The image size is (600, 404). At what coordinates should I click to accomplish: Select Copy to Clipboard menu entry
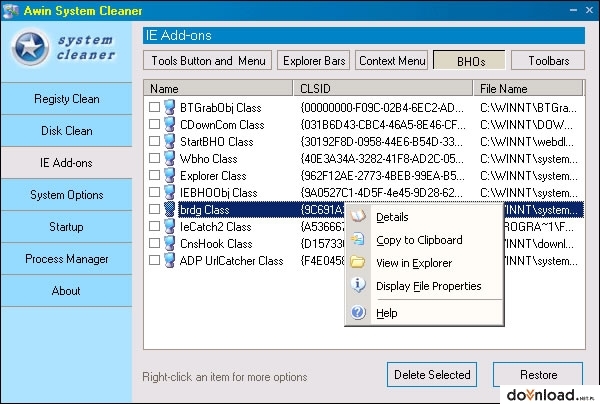coord(424,240)
